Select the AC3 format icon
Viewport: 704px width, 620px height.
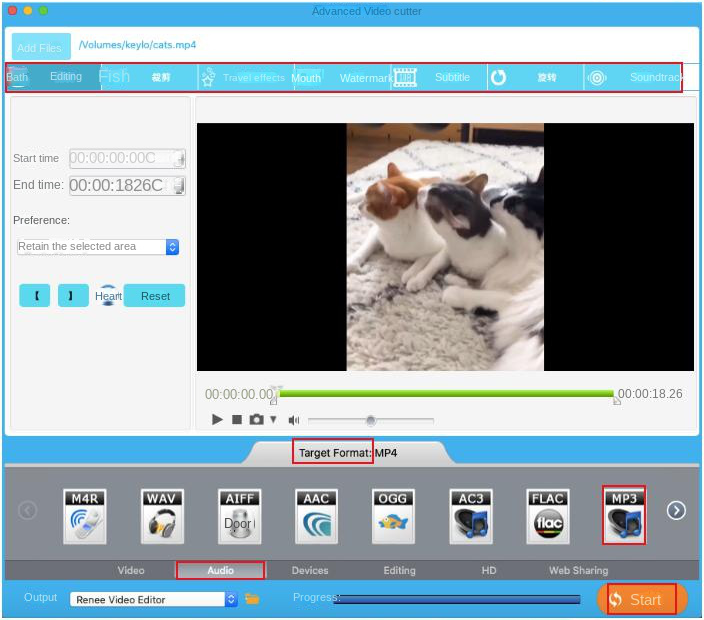[471, 517]
